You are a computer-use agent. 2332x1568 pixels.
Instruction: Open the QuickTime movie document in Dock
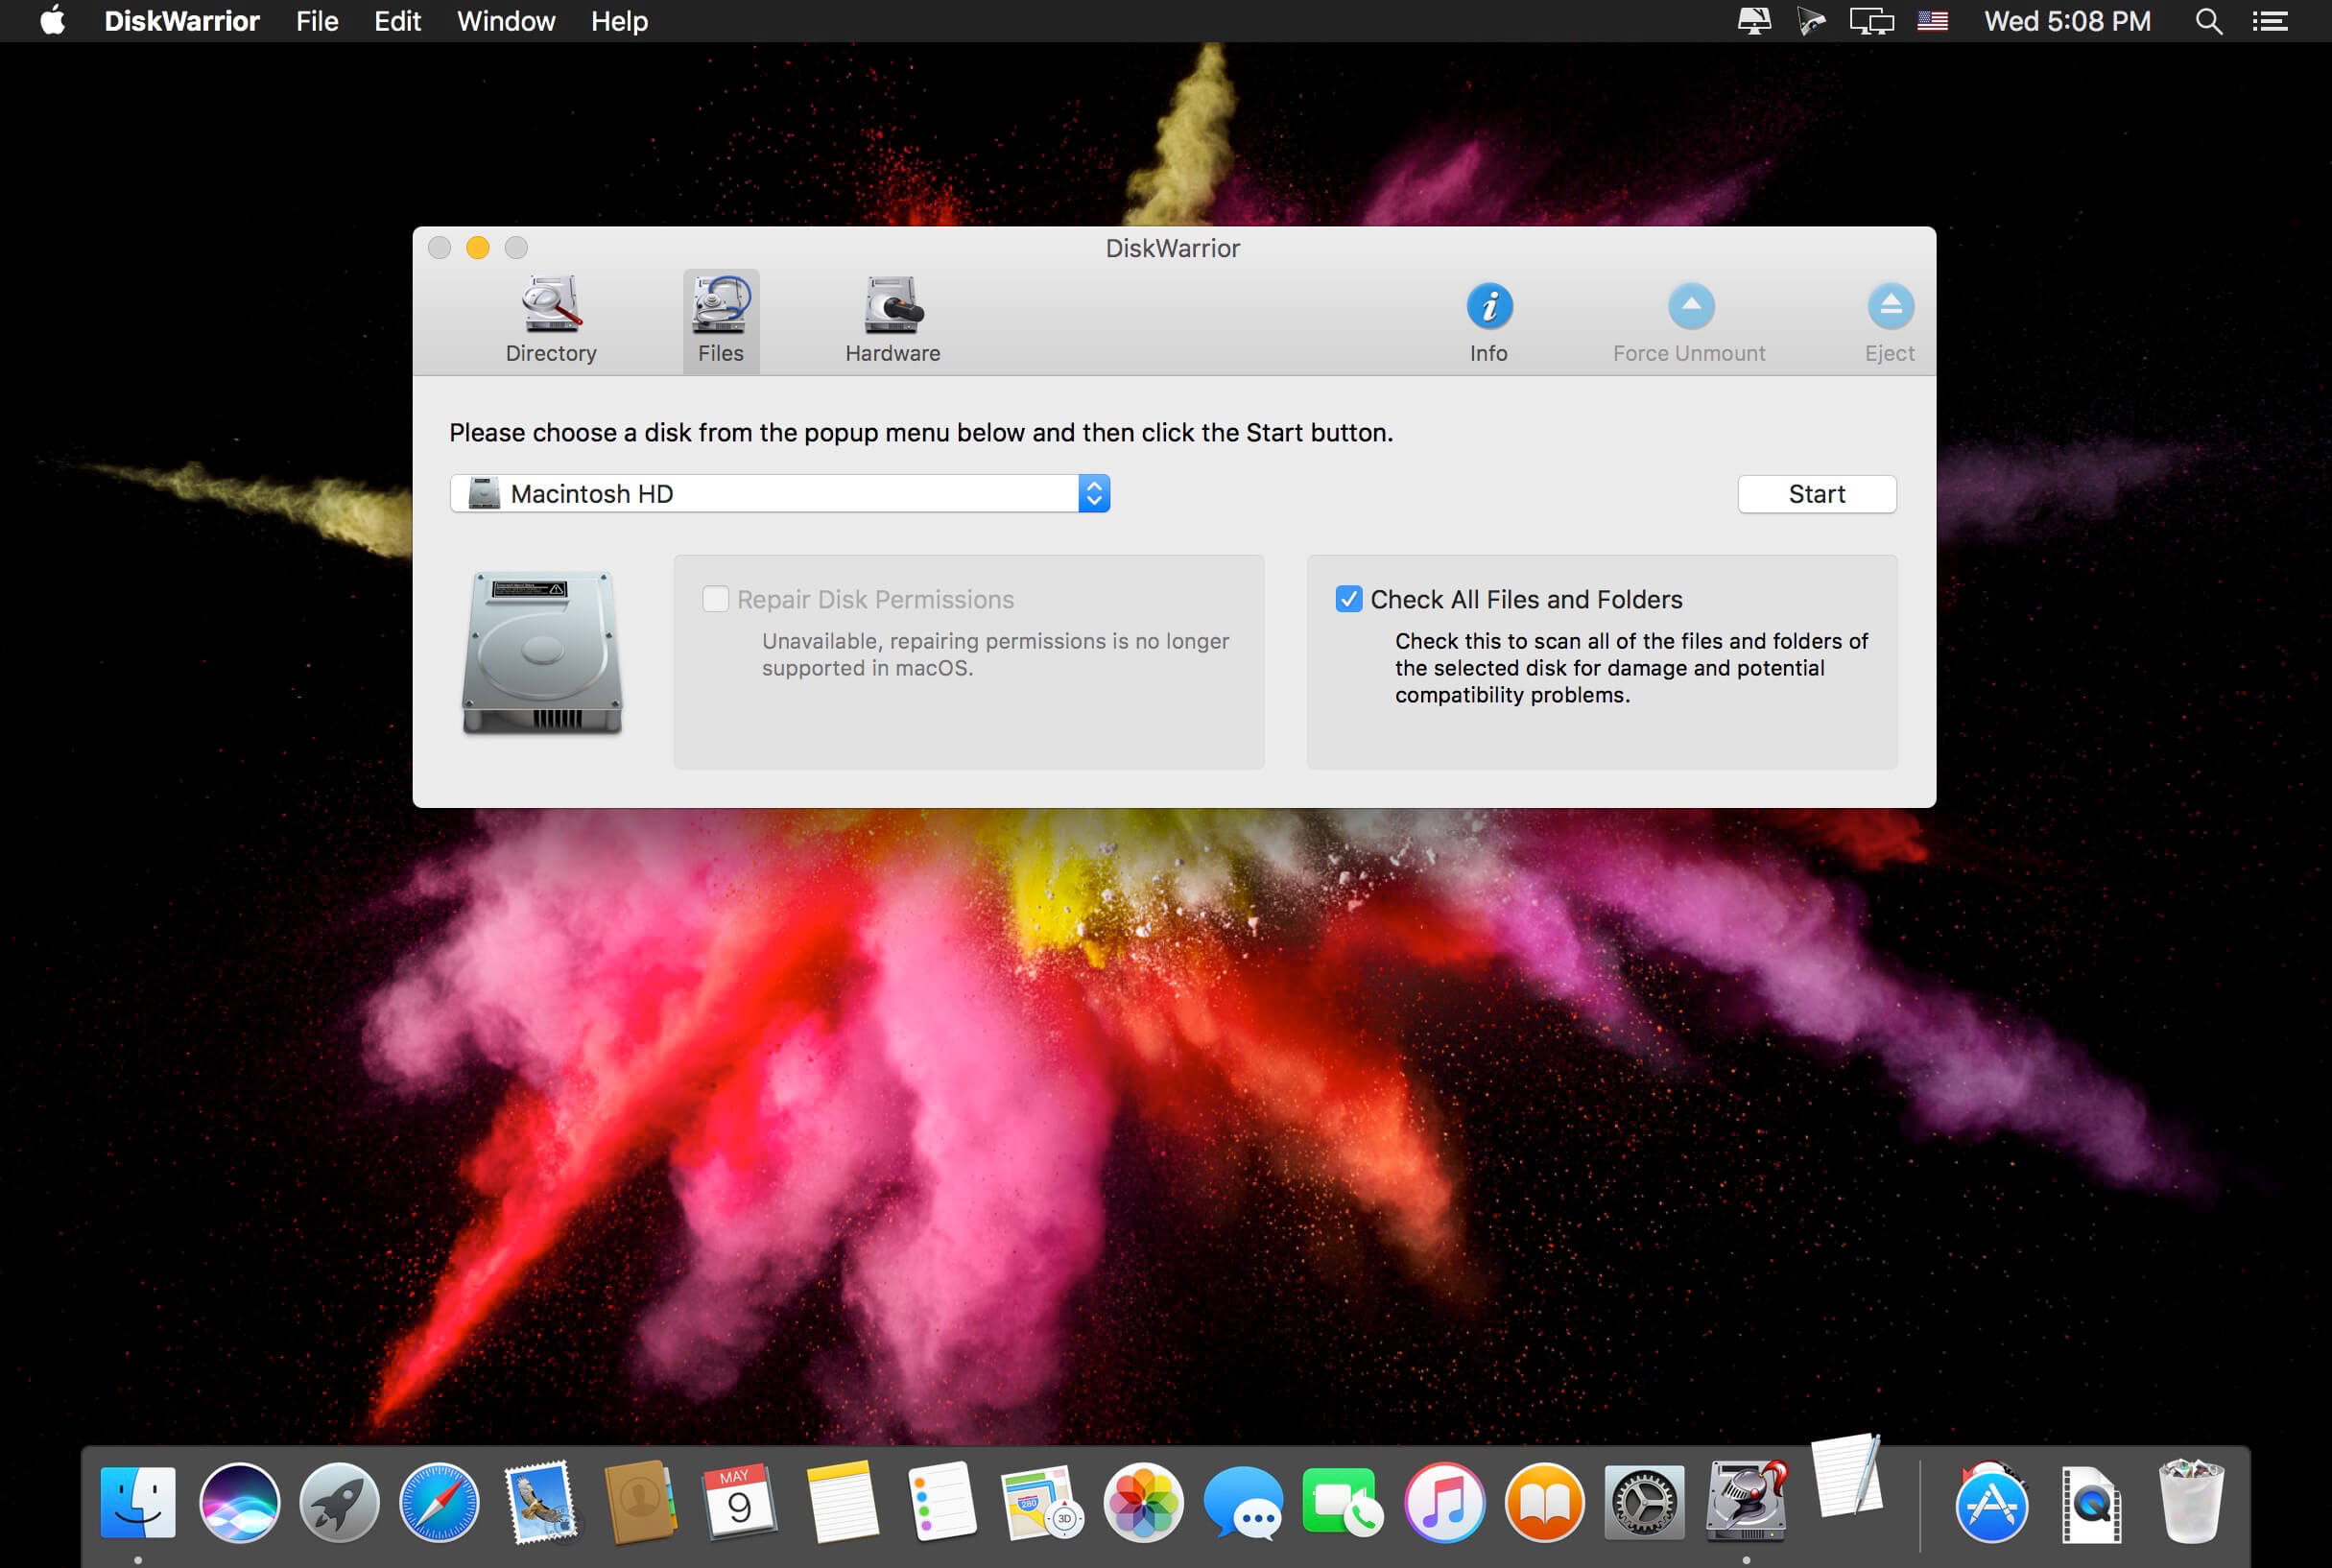(2091, 1503)
